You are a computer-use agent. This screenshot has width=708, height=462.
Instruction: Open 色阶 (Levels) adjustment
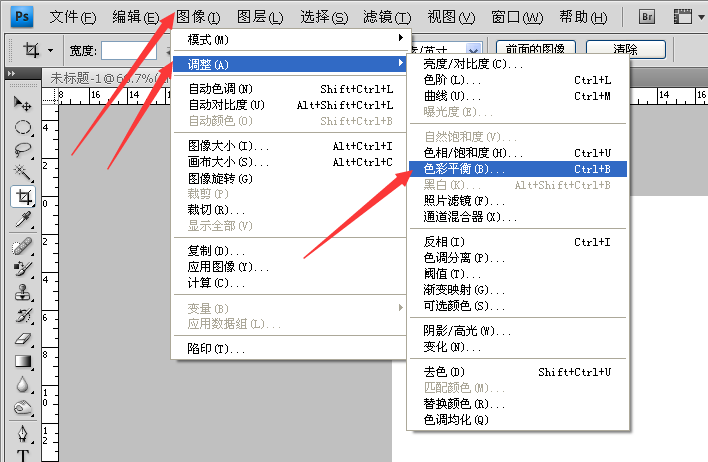pos(517,80)
